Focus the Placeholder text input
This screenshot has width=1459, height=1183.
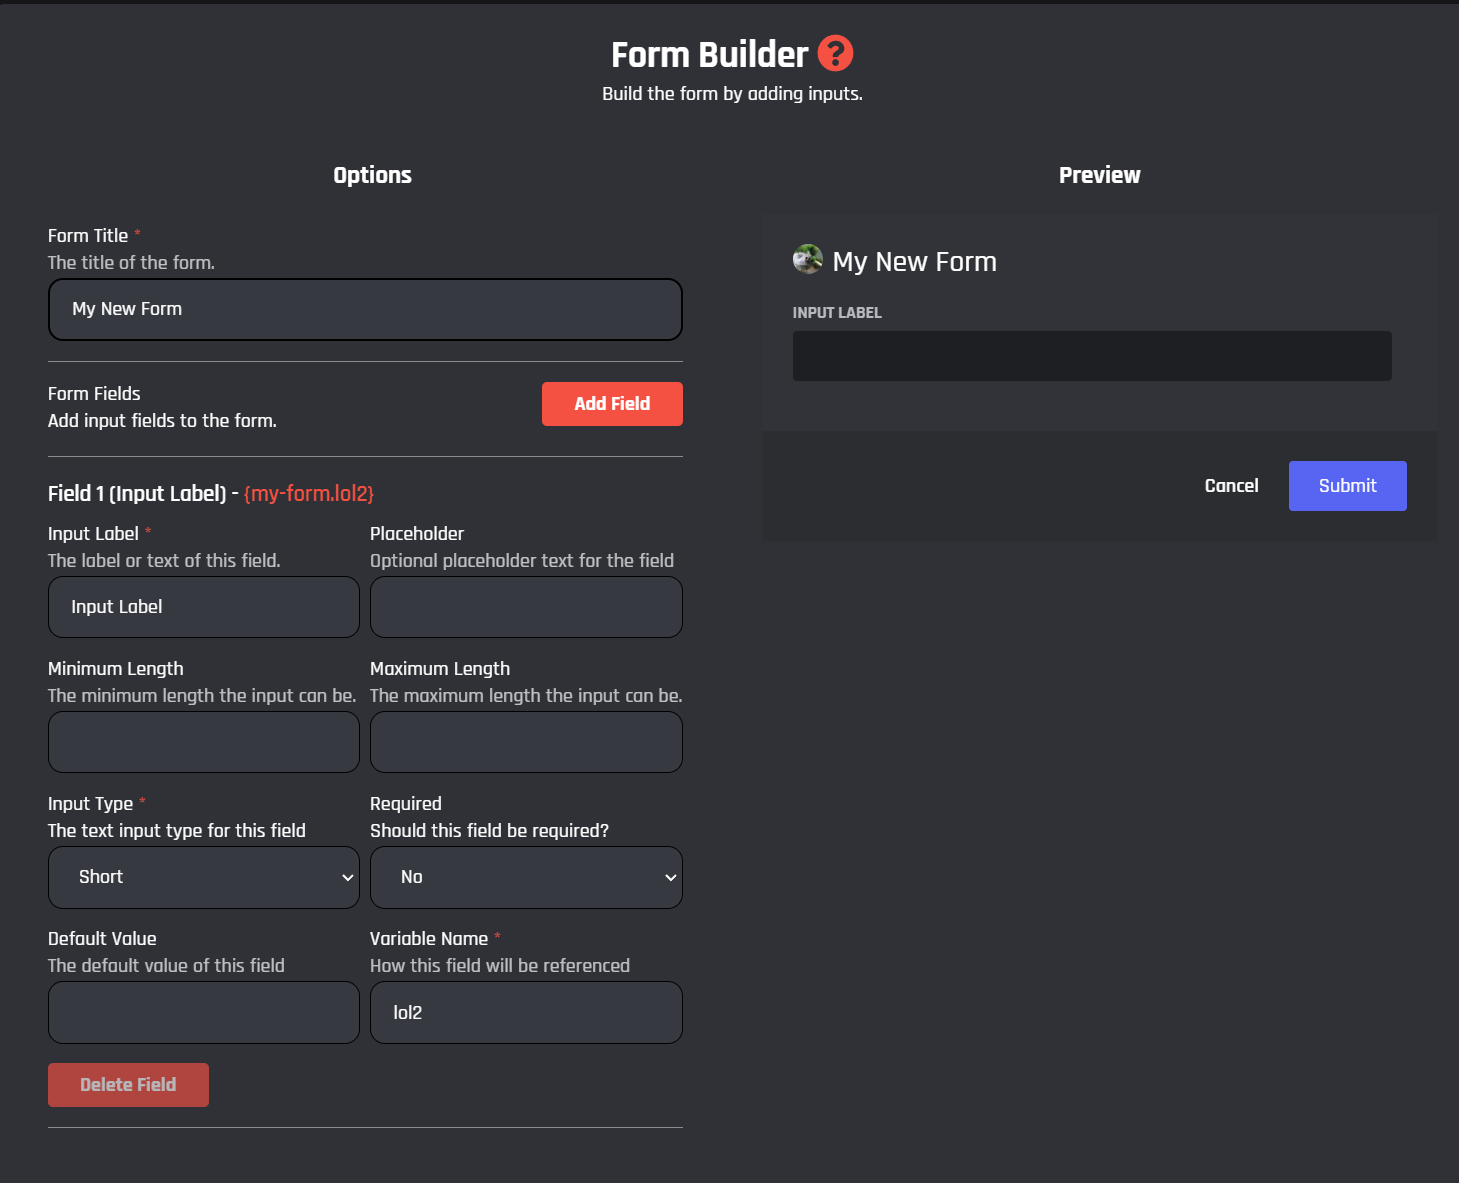click(526, 607)
